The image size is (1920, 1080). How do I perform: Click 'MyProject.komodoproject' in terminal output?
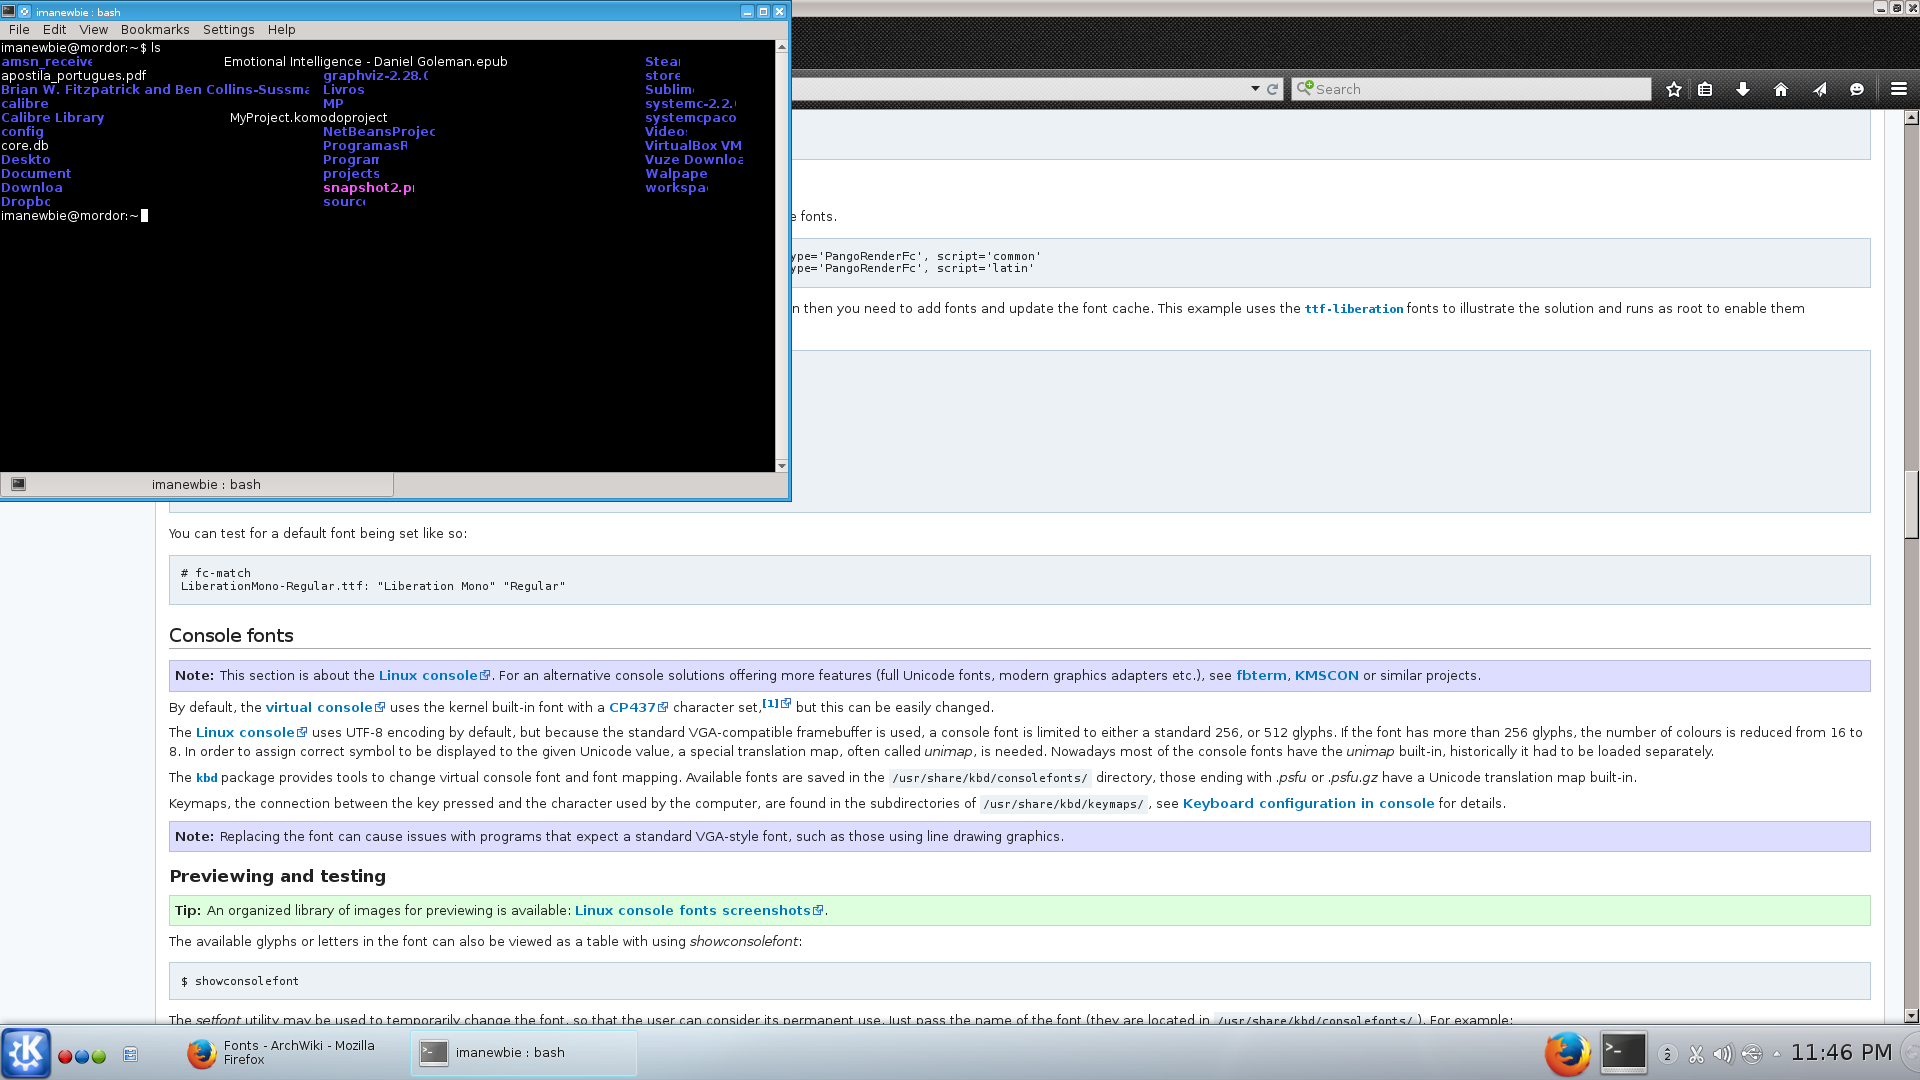pos(308,118)
